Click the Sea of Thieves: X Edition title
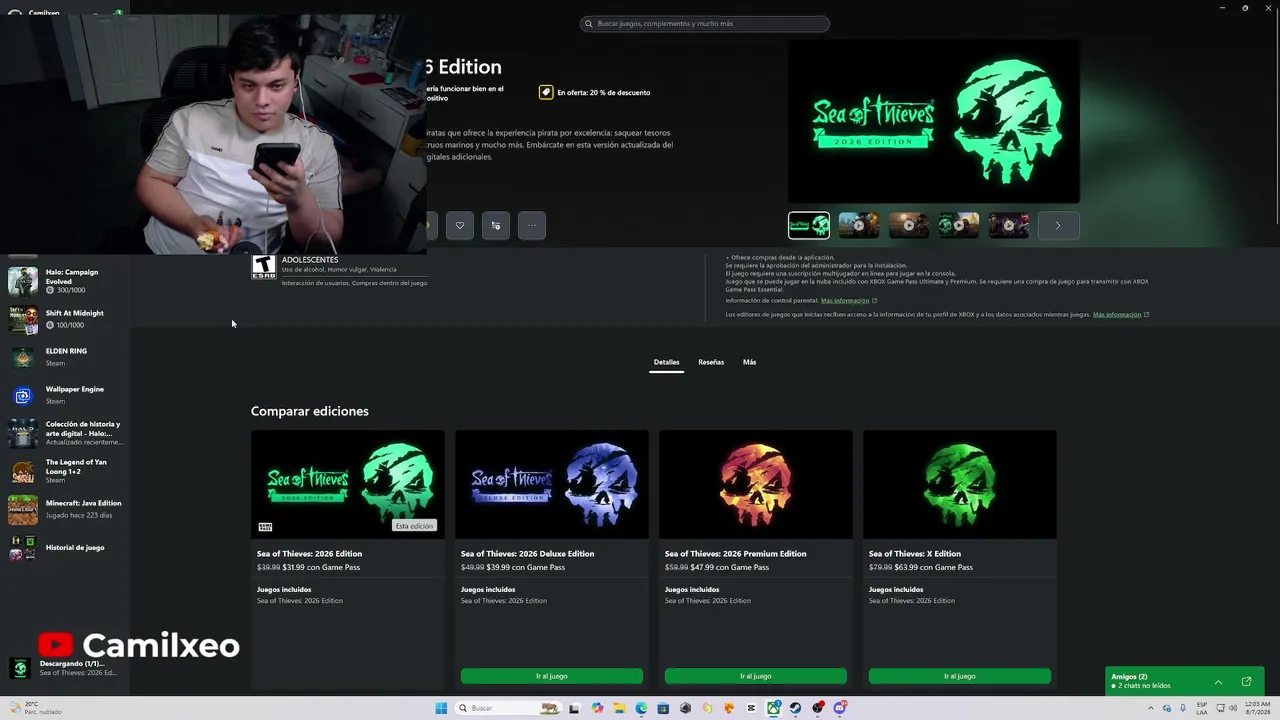Viewport: 1280px width, 720px height. click(915, 554)
